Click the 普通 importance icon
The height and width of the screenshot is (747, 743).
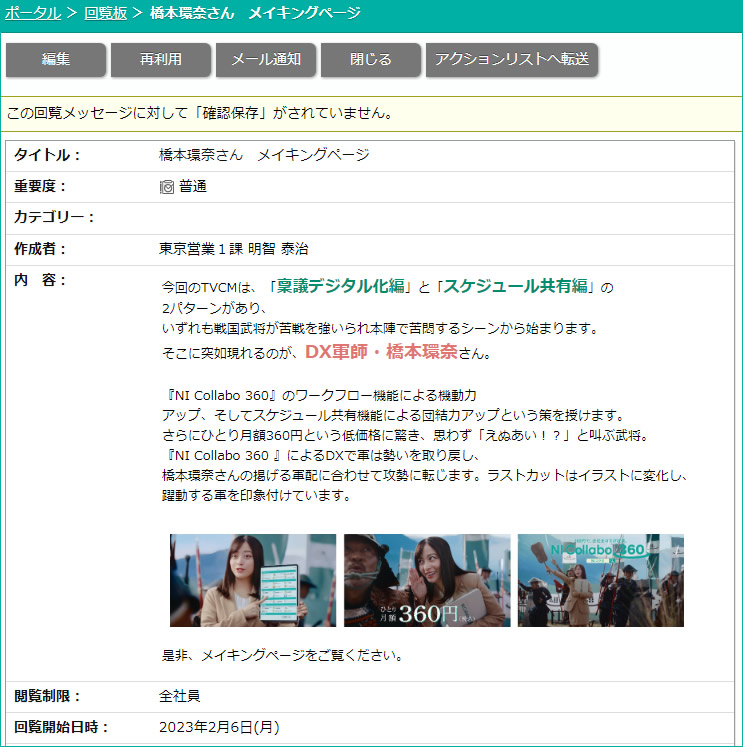click(x=167, y=187)
